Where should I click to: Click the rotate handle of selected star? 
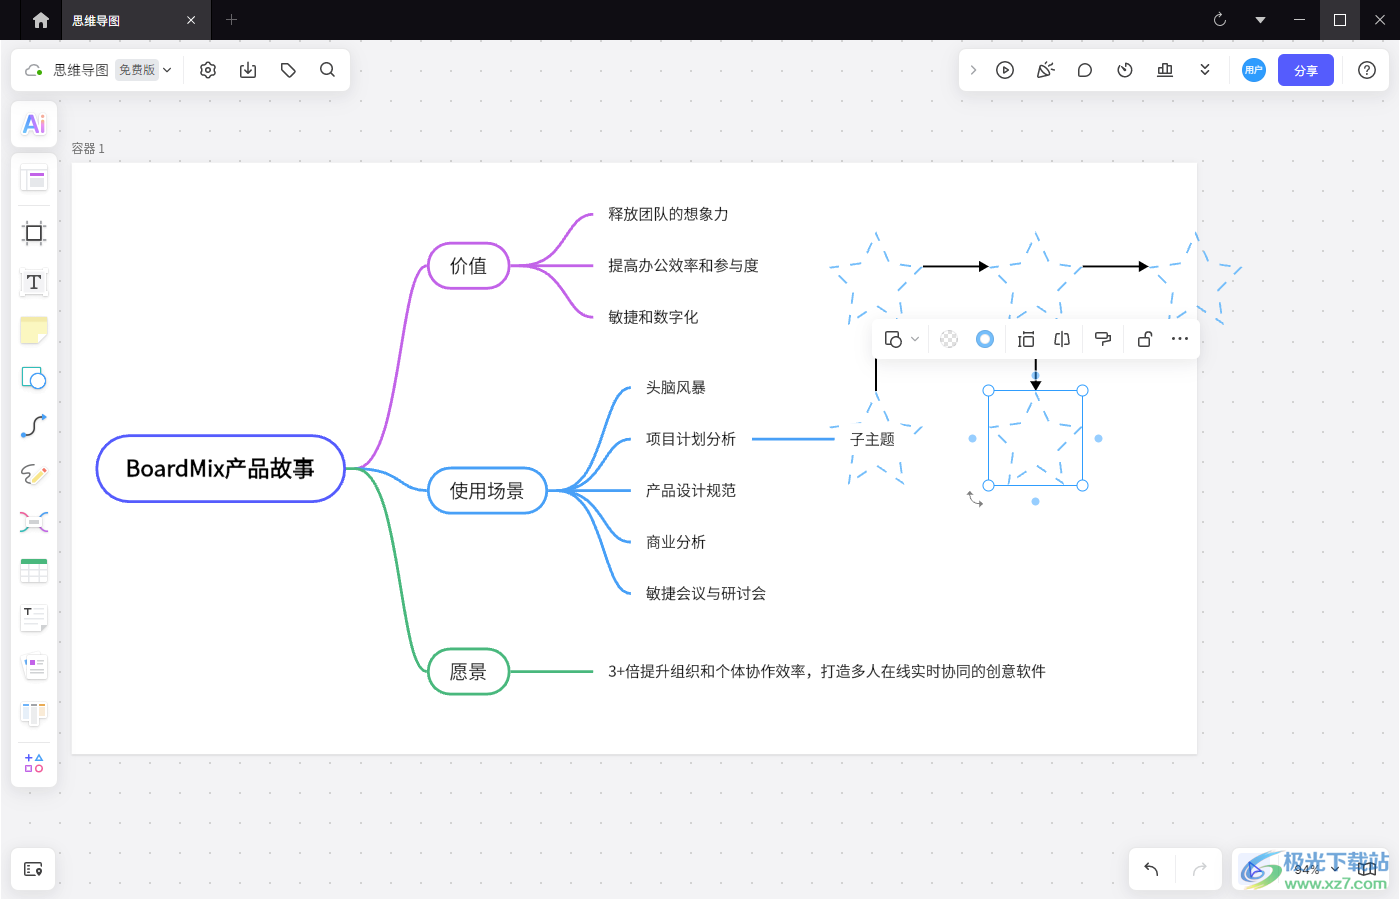tap(975, 499)
